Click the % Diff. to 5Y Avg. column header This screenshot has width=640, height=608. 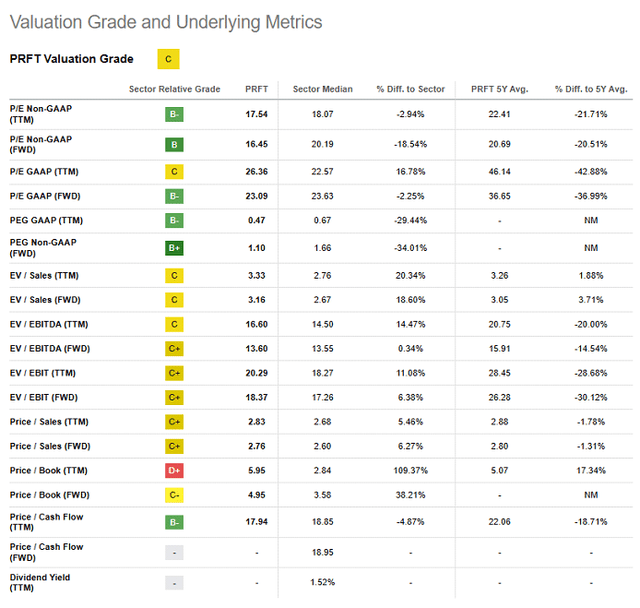coord(591,89)
